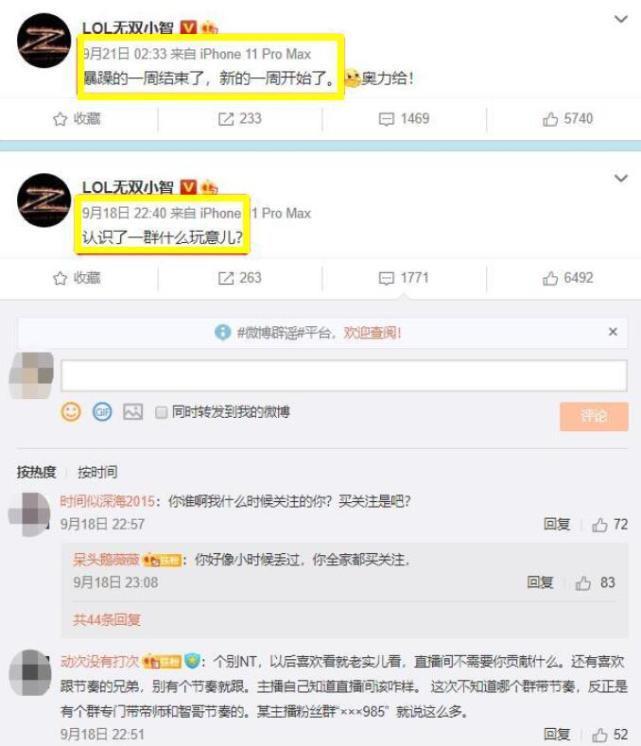Click the image upload icon

[133, 412]
